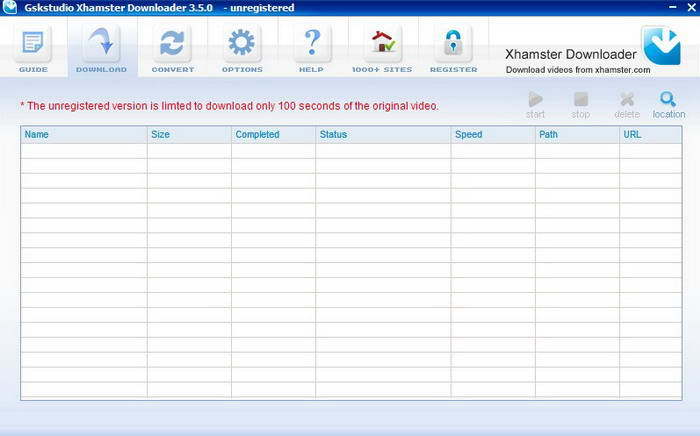700x436 pixels.
Task: Open the Guide section
Action: (x=33, y=49)
